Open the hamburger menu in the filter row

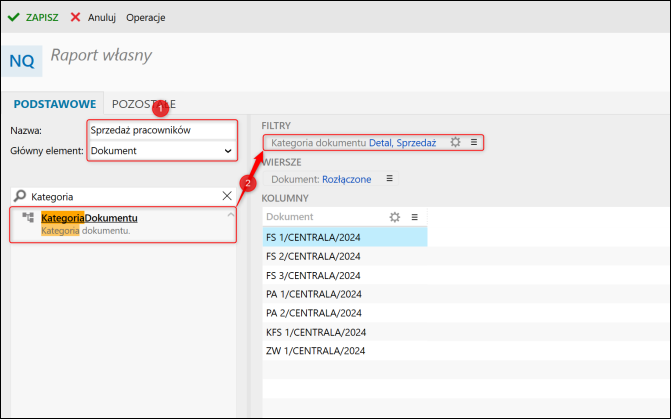tap(473, 143)
